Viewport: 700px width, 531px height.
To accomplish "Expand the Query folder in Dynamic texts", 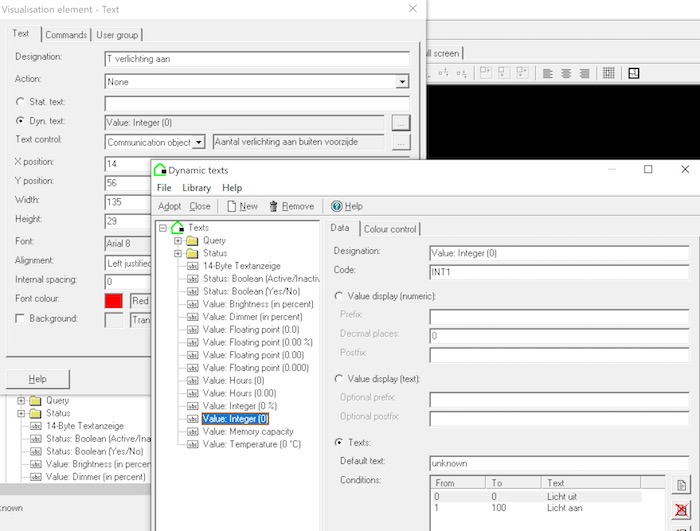I will click(x=178, y=241).
